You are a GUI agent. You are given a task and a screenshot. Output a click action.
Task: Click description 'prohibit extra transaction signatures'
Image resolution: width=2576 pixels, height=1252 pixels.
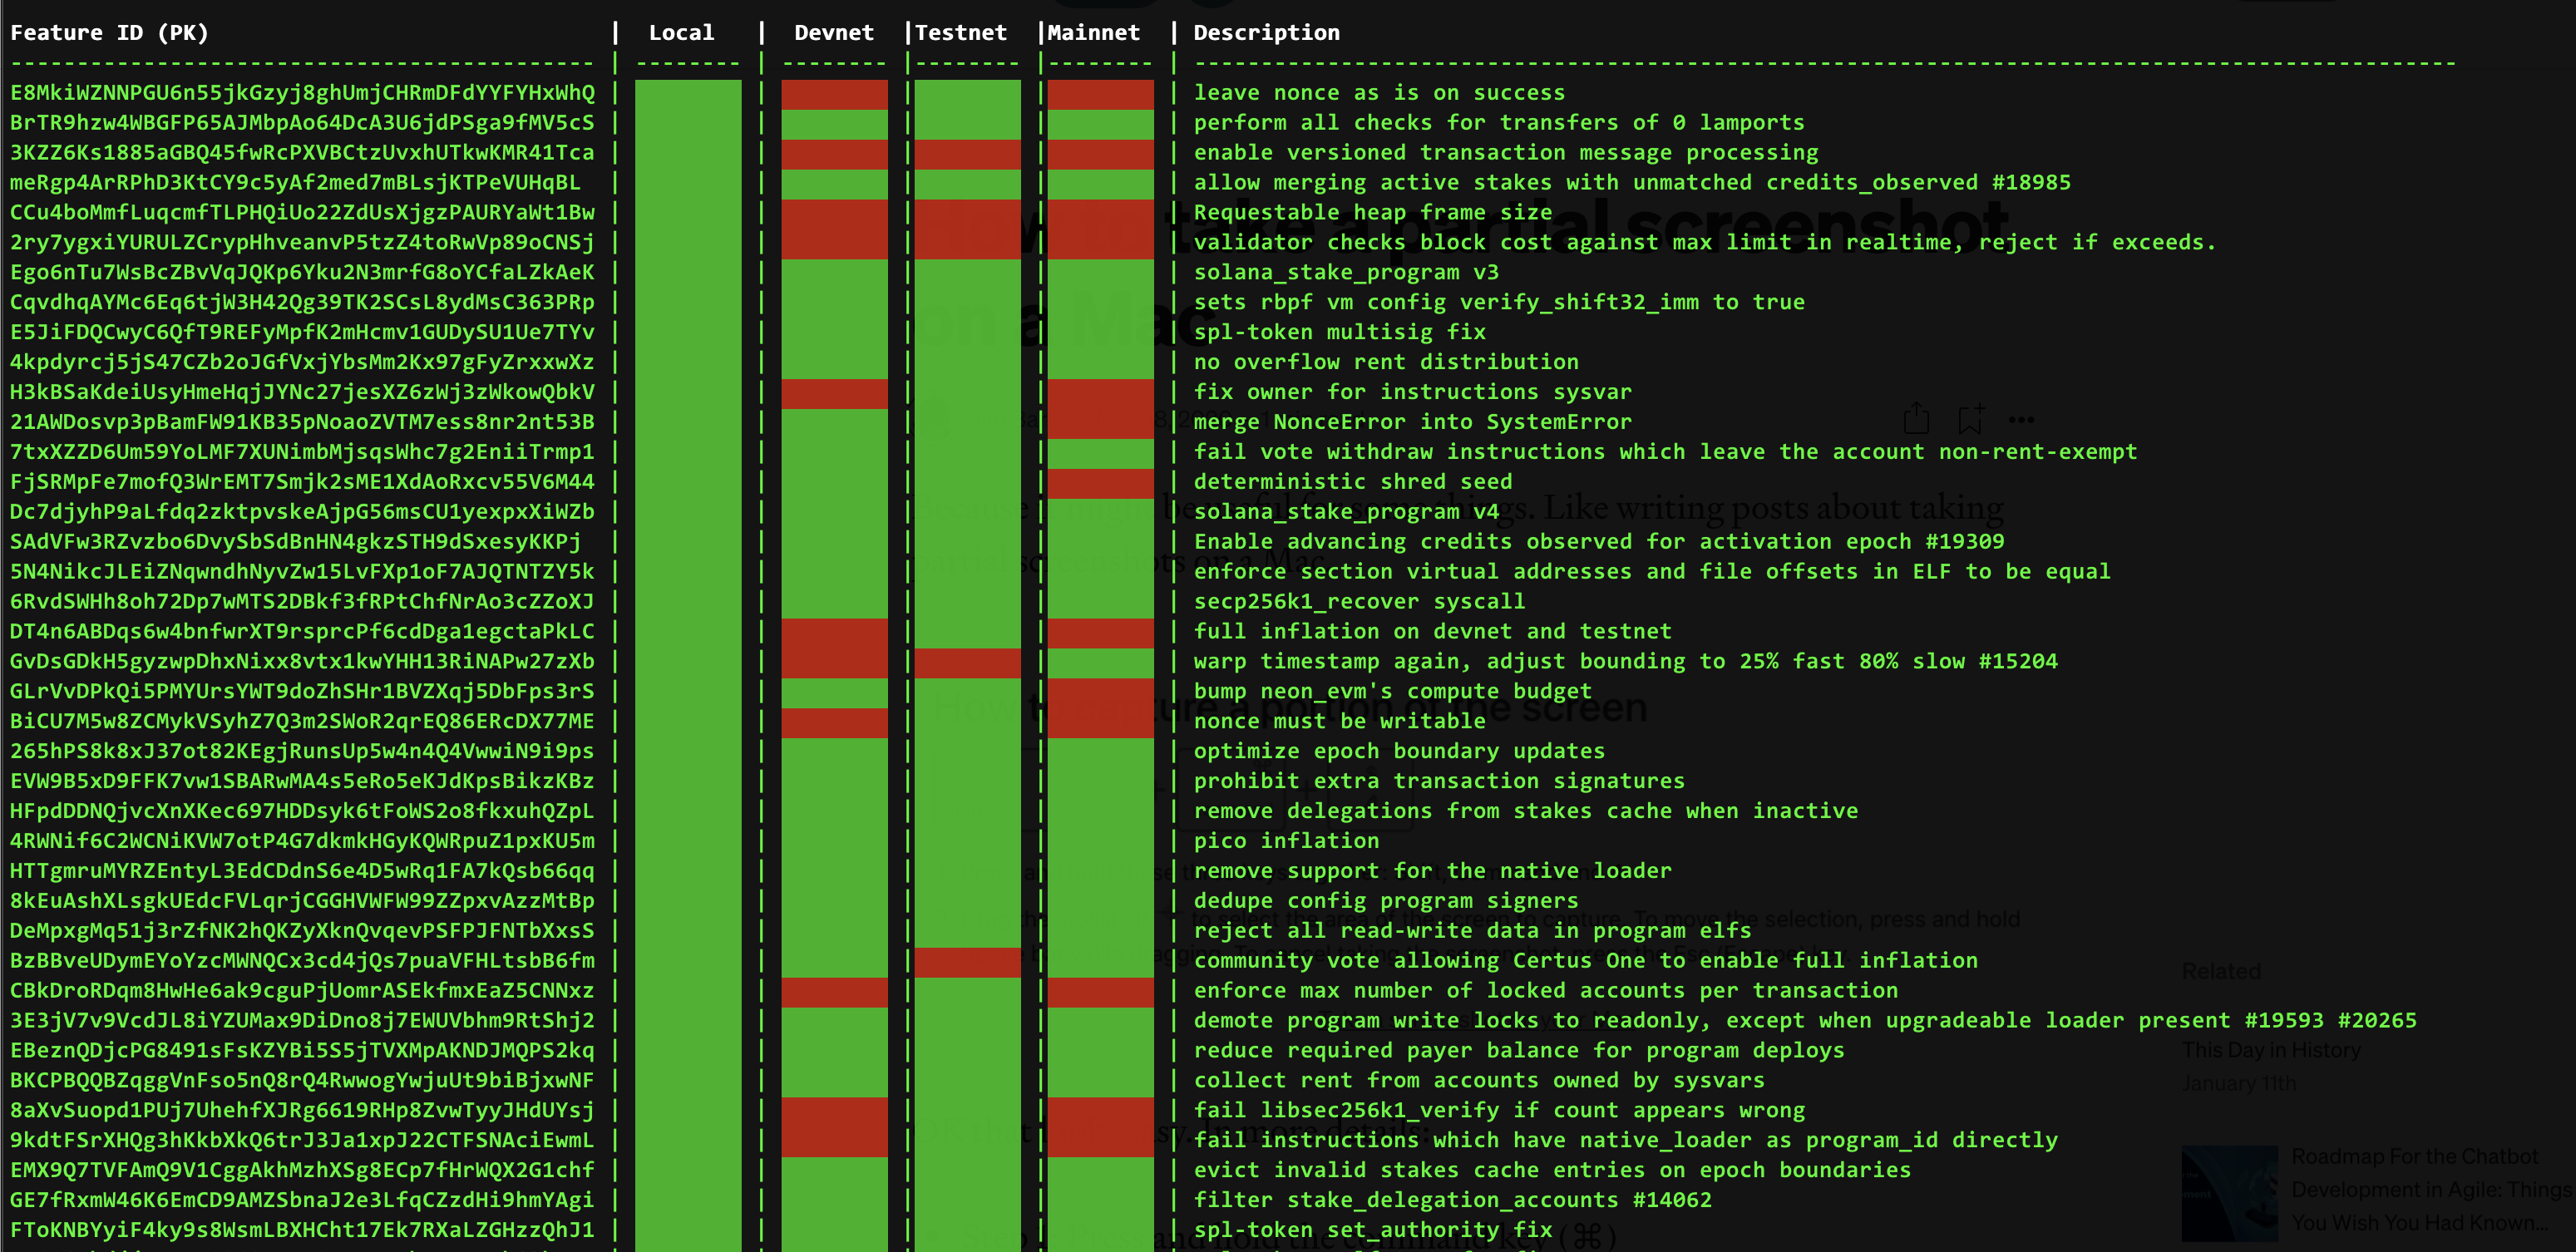(1439, 781)
